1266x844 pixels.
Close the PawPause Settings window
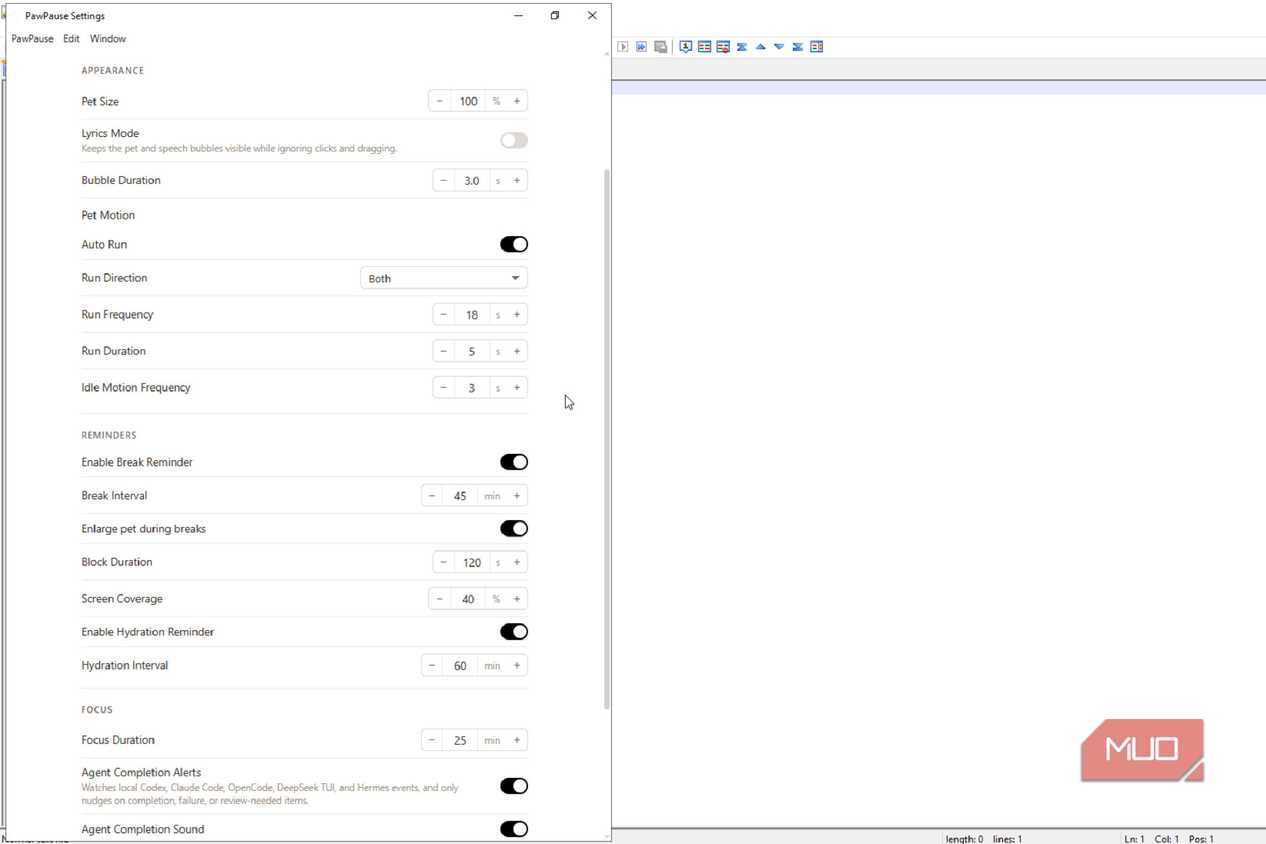[592, 15]
